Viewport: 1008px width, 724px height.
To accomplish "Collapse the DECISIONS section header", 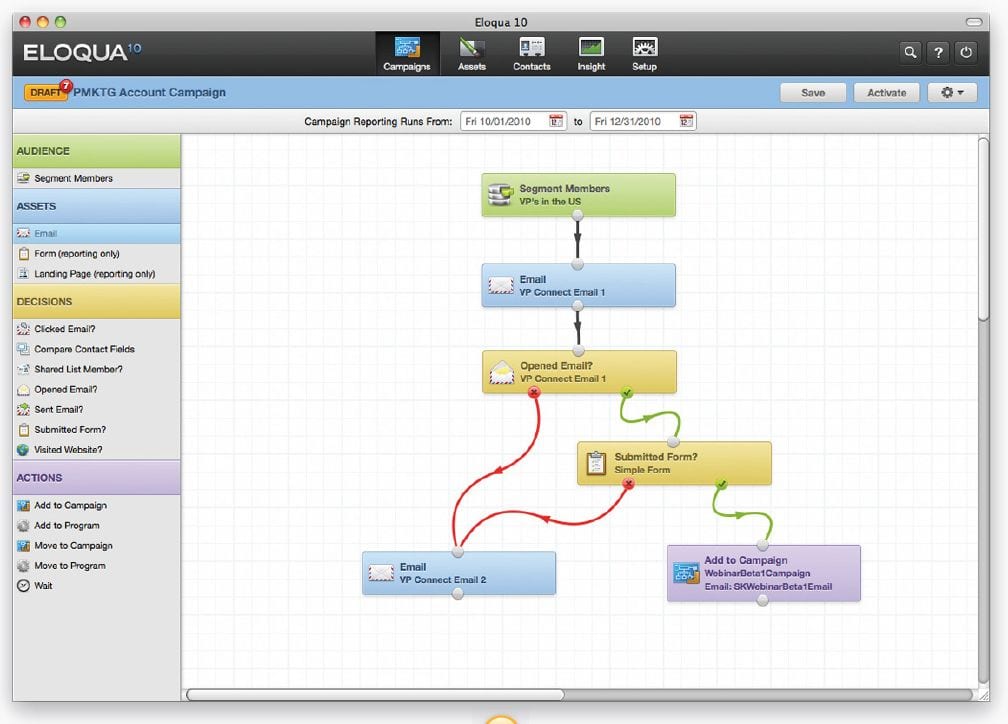I will pos(96,301).
